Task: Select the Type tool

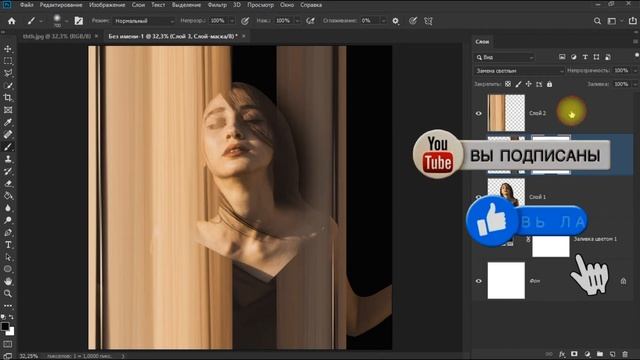Action: point(8,244)
